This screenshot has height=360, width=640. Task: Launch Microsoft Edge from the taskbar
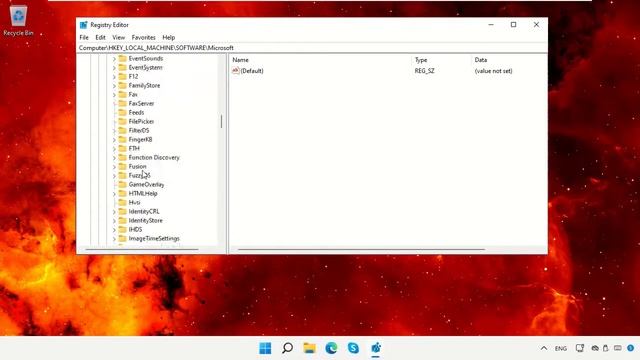[x=331, y=348]
